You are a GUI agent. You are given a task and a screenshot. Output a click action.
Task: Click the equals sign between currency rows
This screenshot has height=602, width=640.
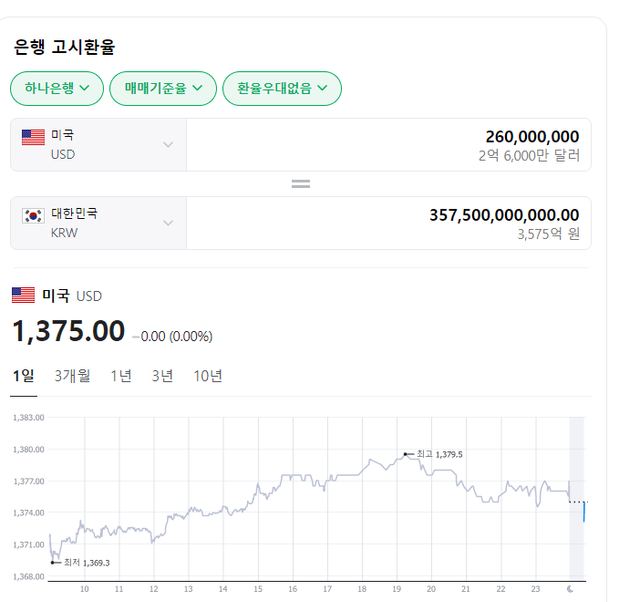pyautogui.click(x=300, y=184)
